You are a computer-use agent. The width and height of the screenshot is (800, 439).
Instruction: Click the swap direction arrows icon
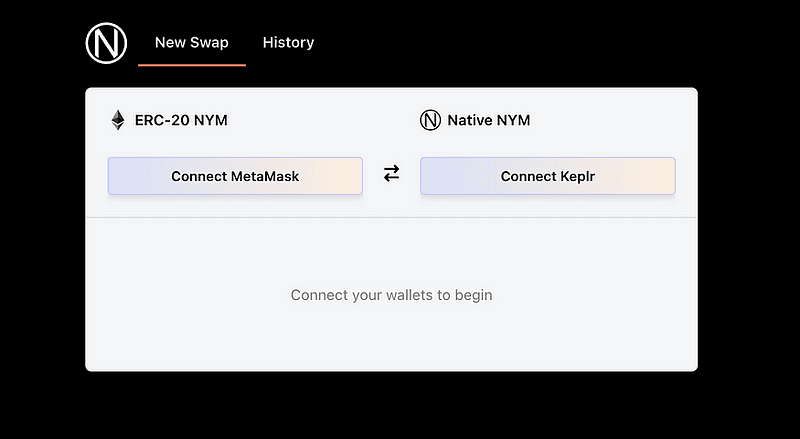(x=391, y=174)
